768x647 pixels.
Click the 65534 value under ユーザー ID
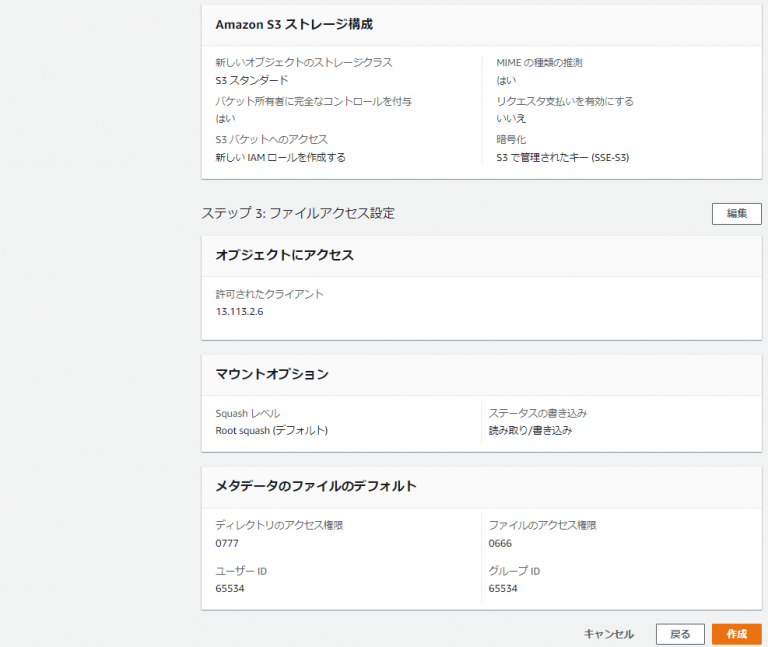pos(230,588)
